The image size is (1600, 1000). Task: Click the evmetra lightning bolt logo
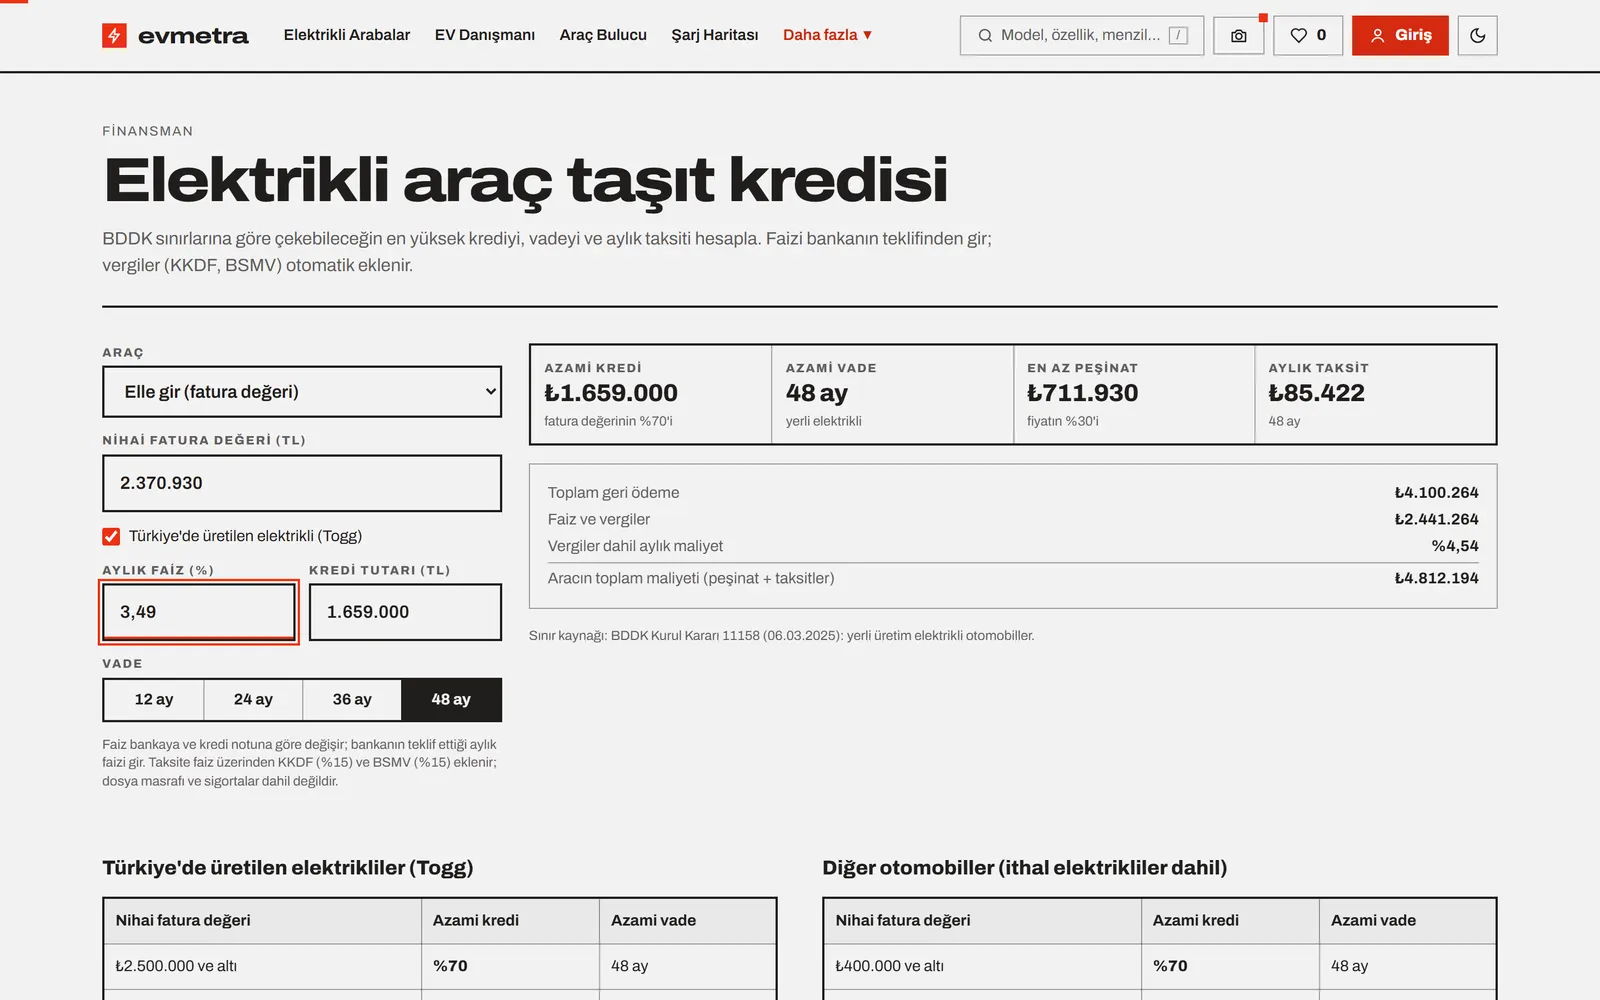[x=114, y=36]
